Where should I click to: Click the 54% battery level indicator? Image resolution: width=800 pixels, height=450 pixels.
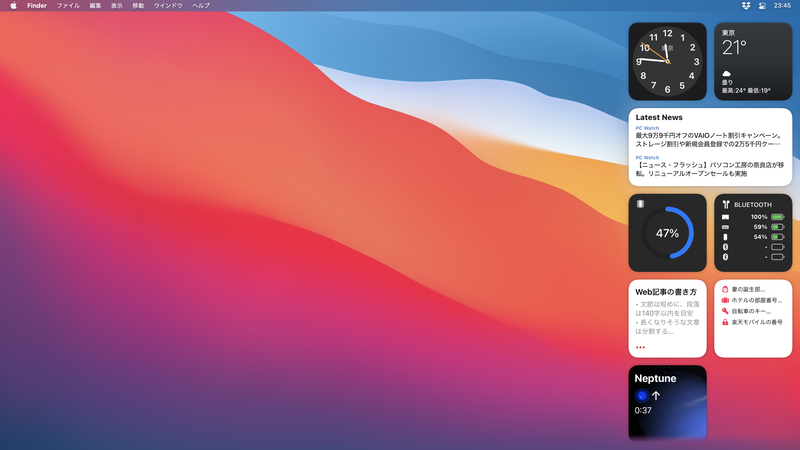pos(778,237)
